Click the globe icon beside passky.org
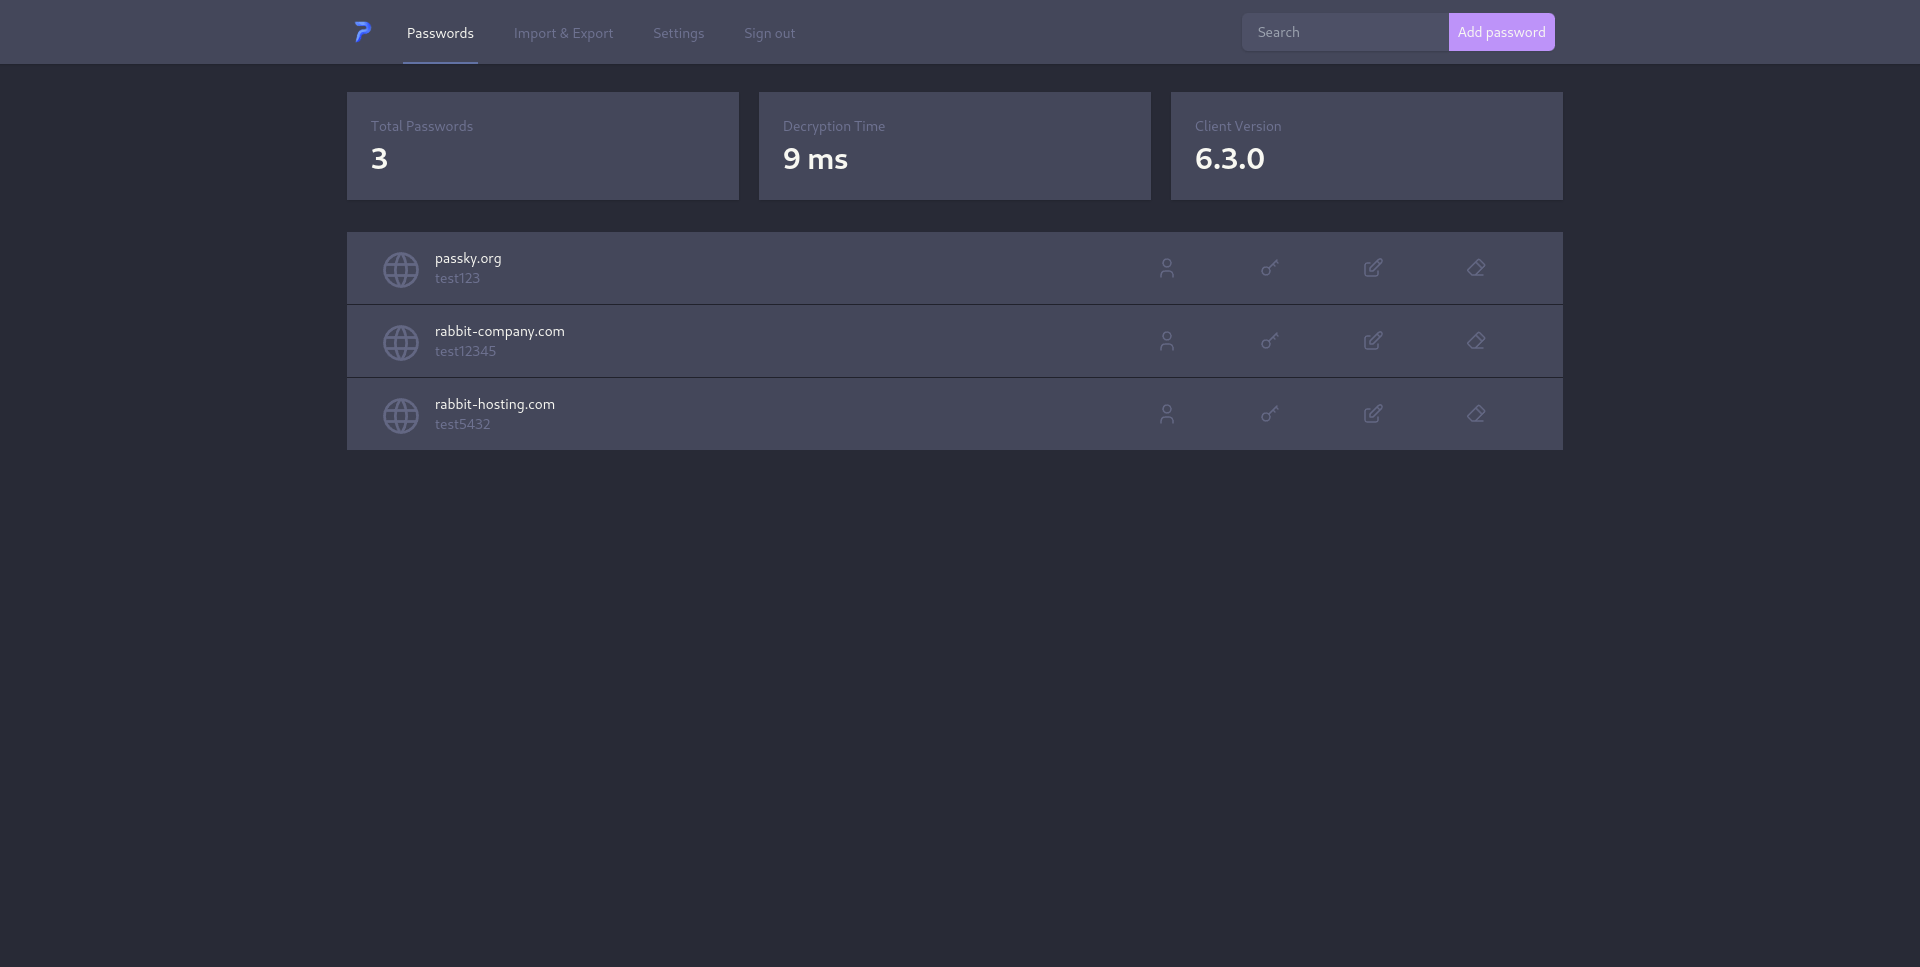The width and height of the screenshot is (1920, 967). point(401,269)
